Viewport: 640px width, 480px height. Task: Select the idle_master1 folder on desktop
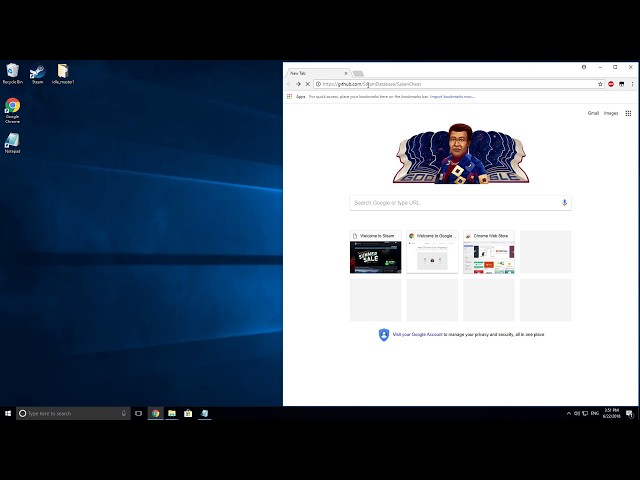pos(63,74)
